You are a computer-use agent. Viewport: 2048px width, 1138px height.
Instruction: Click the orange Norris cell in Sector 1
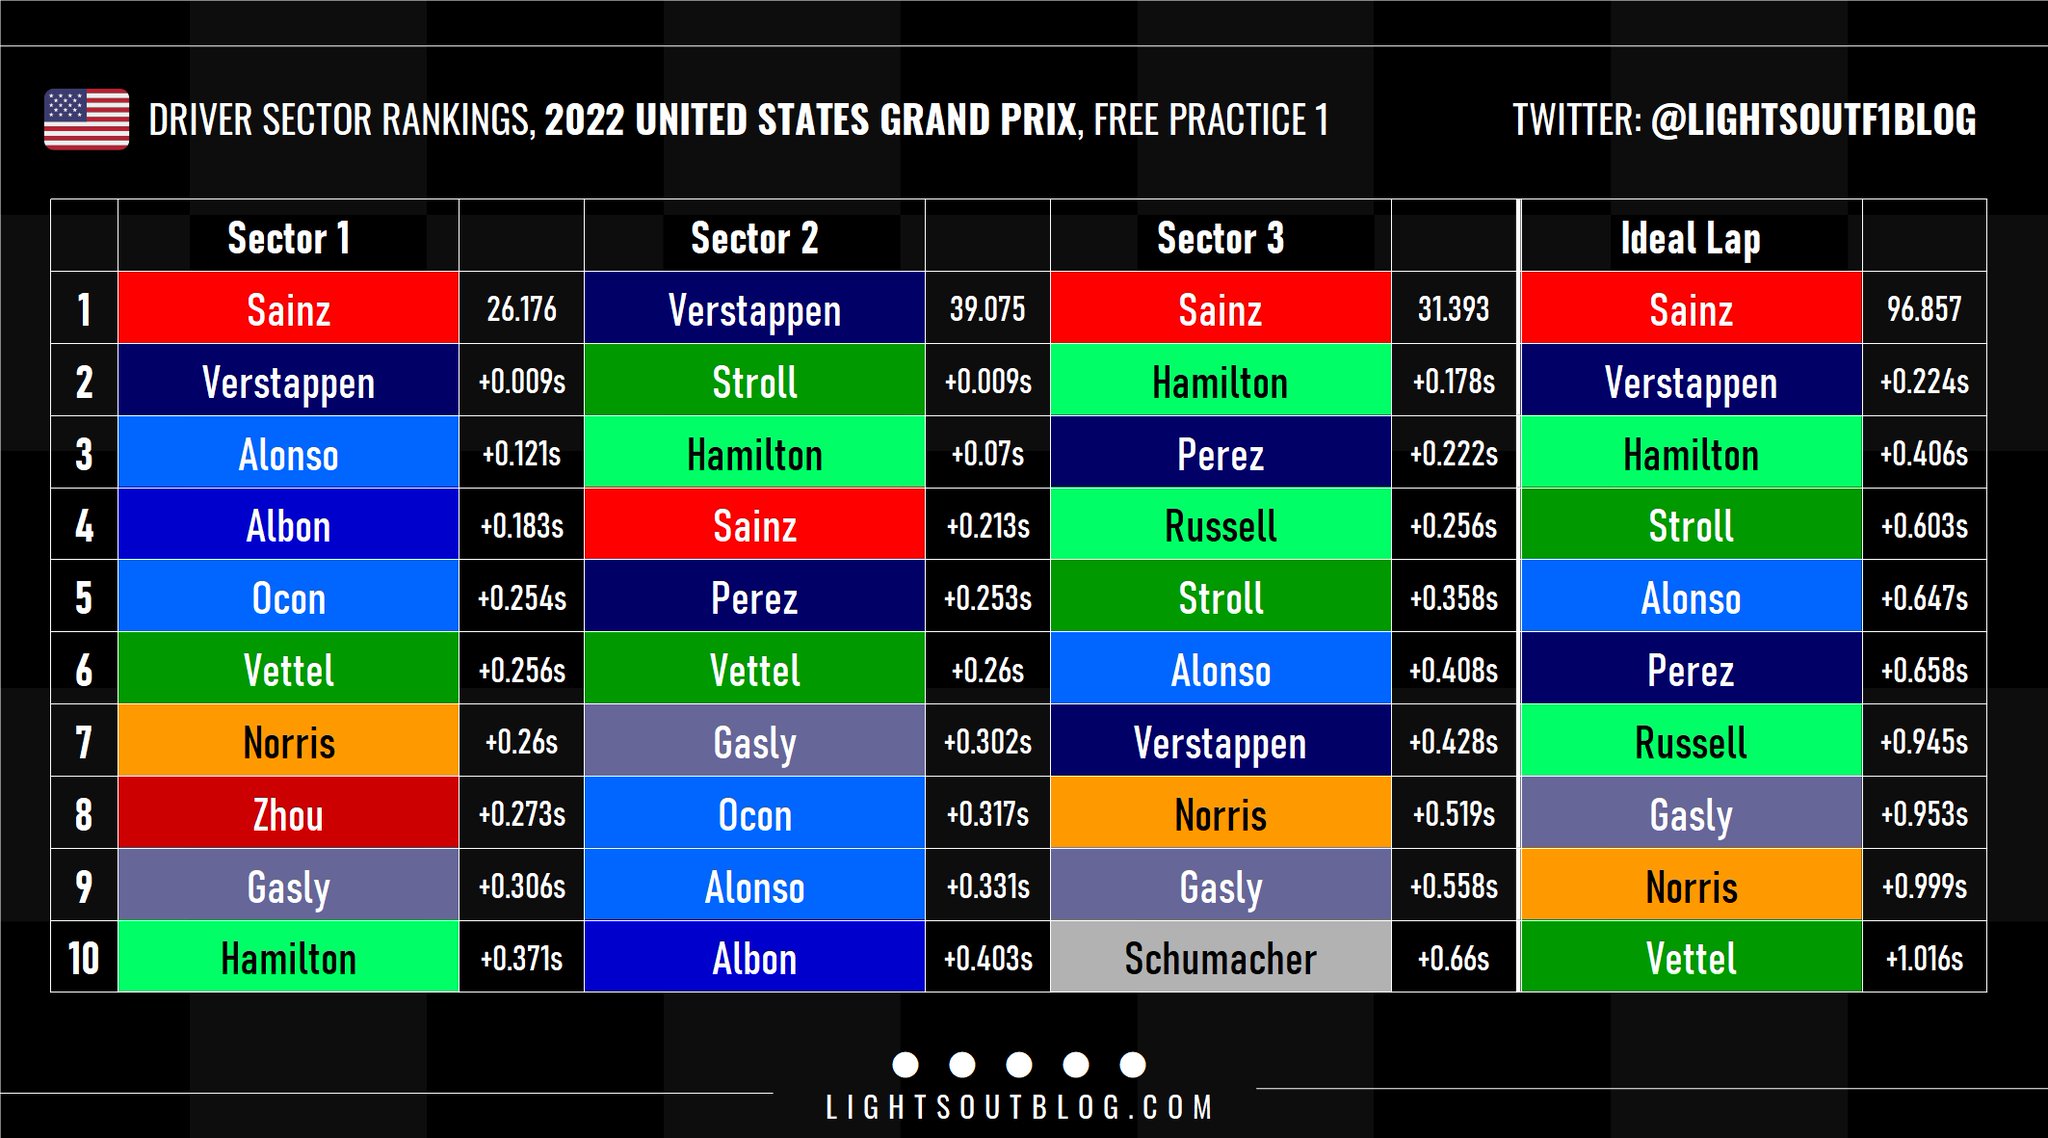coord(288,742)
